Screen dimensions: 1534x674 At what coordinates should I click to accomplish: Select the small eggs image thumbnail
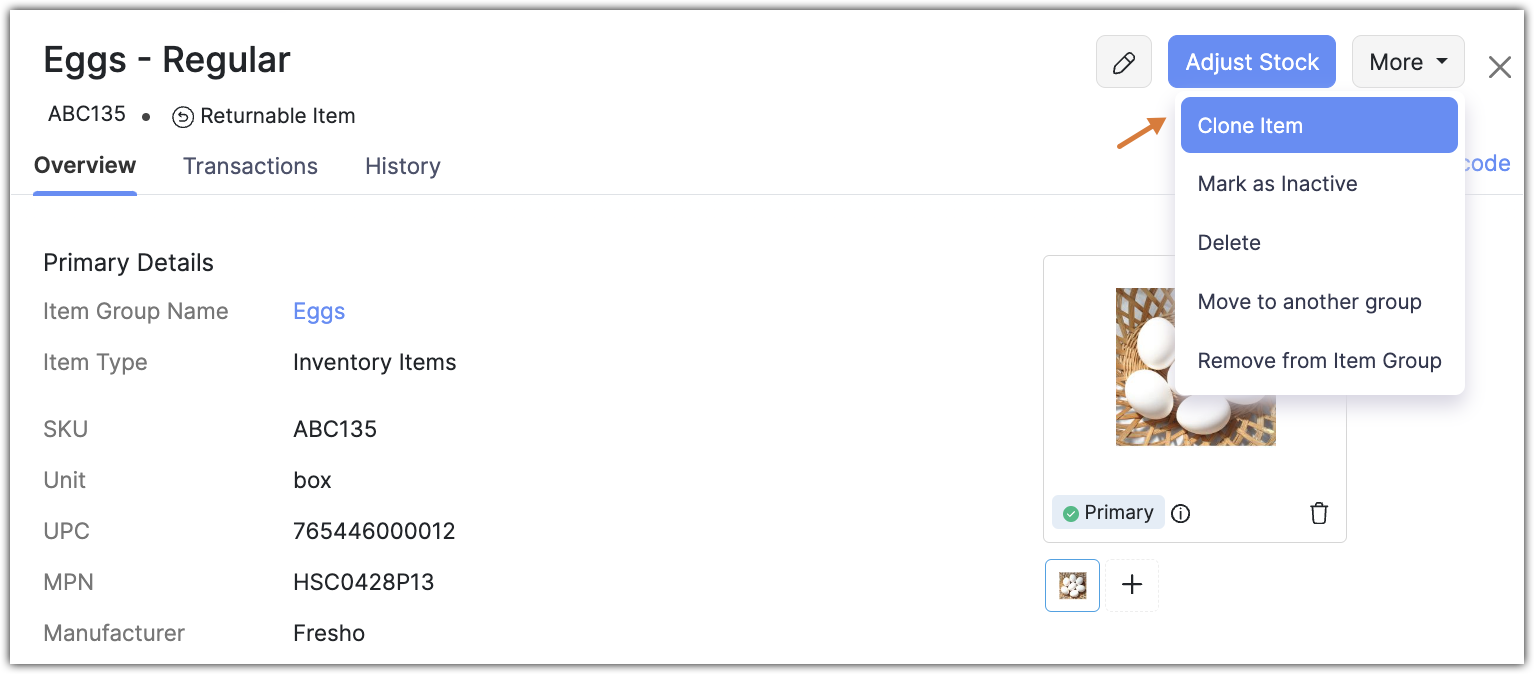1072,585
